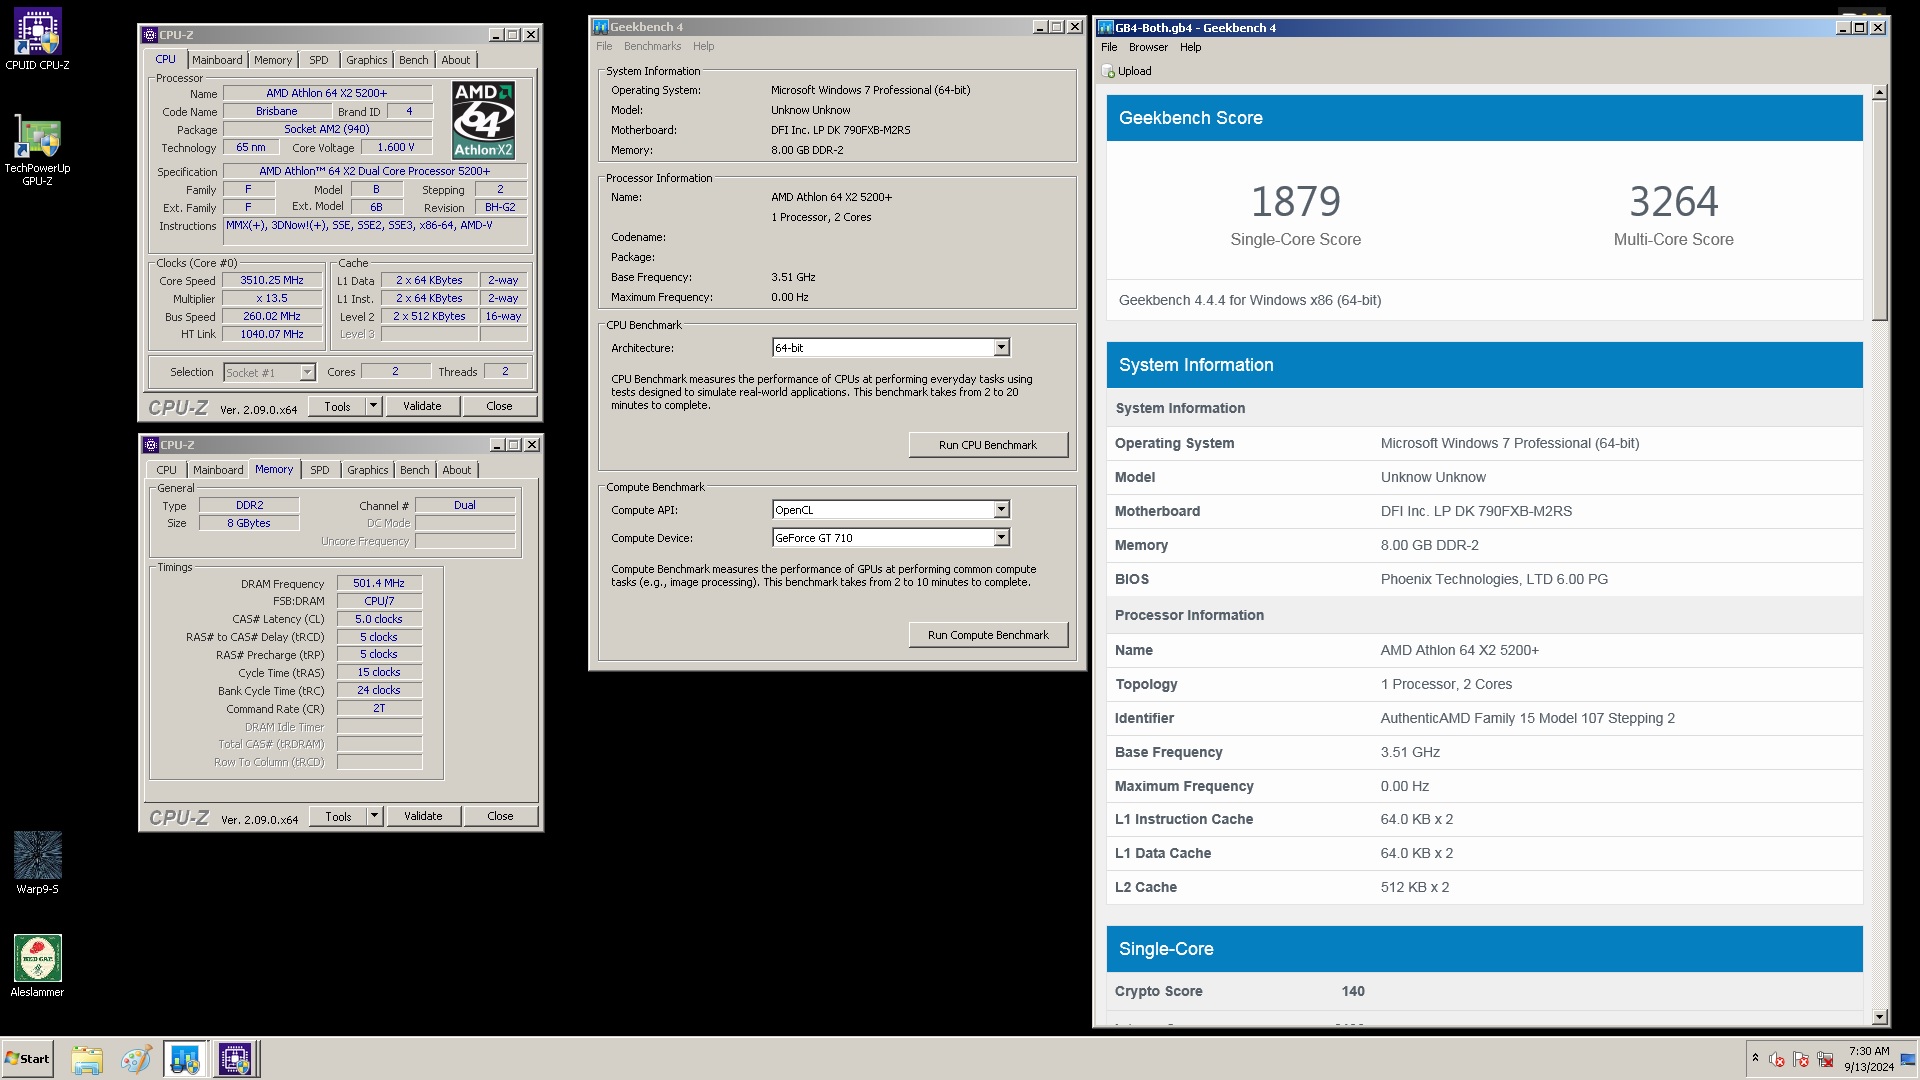Click the Geekbench results scrollbar down arrow
Image resolution: width=1920 pixels, height=1080 pixels.
click(1879, 1016)
